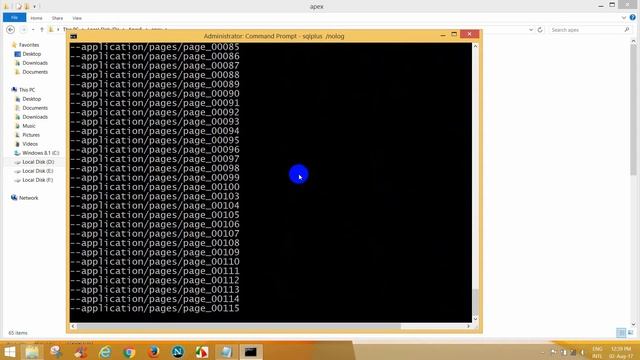Click the Search apex field
The width and height of the screenshot is (640, 360).
click(590, 30)
